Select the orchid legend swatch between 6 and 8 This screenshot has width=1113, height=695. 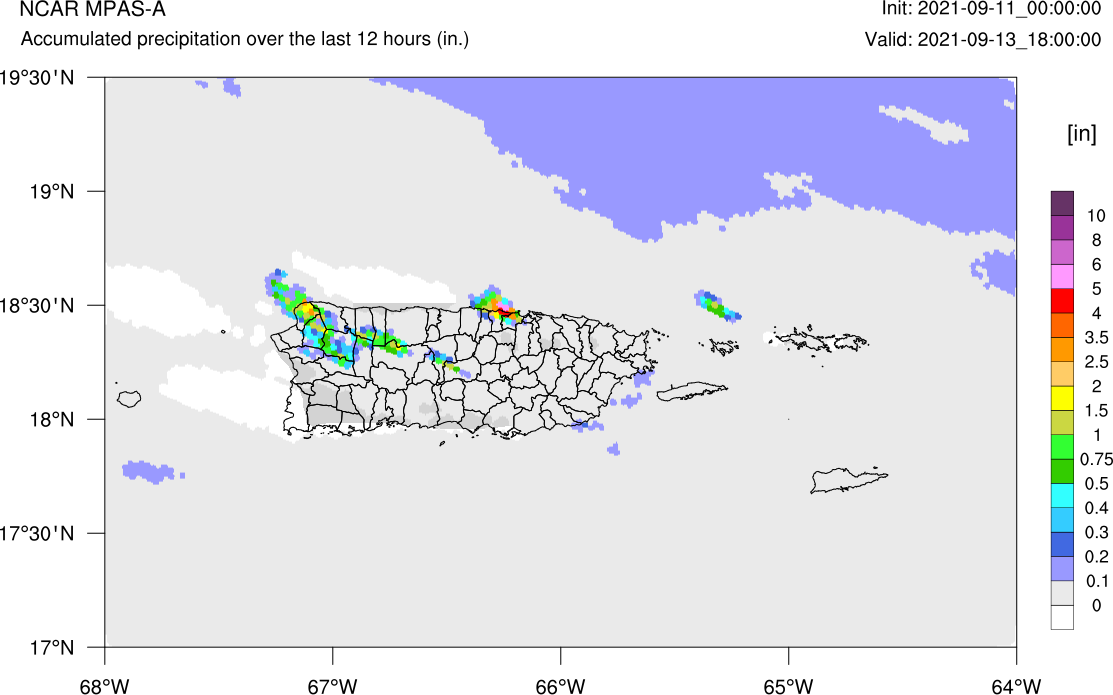1062,252
